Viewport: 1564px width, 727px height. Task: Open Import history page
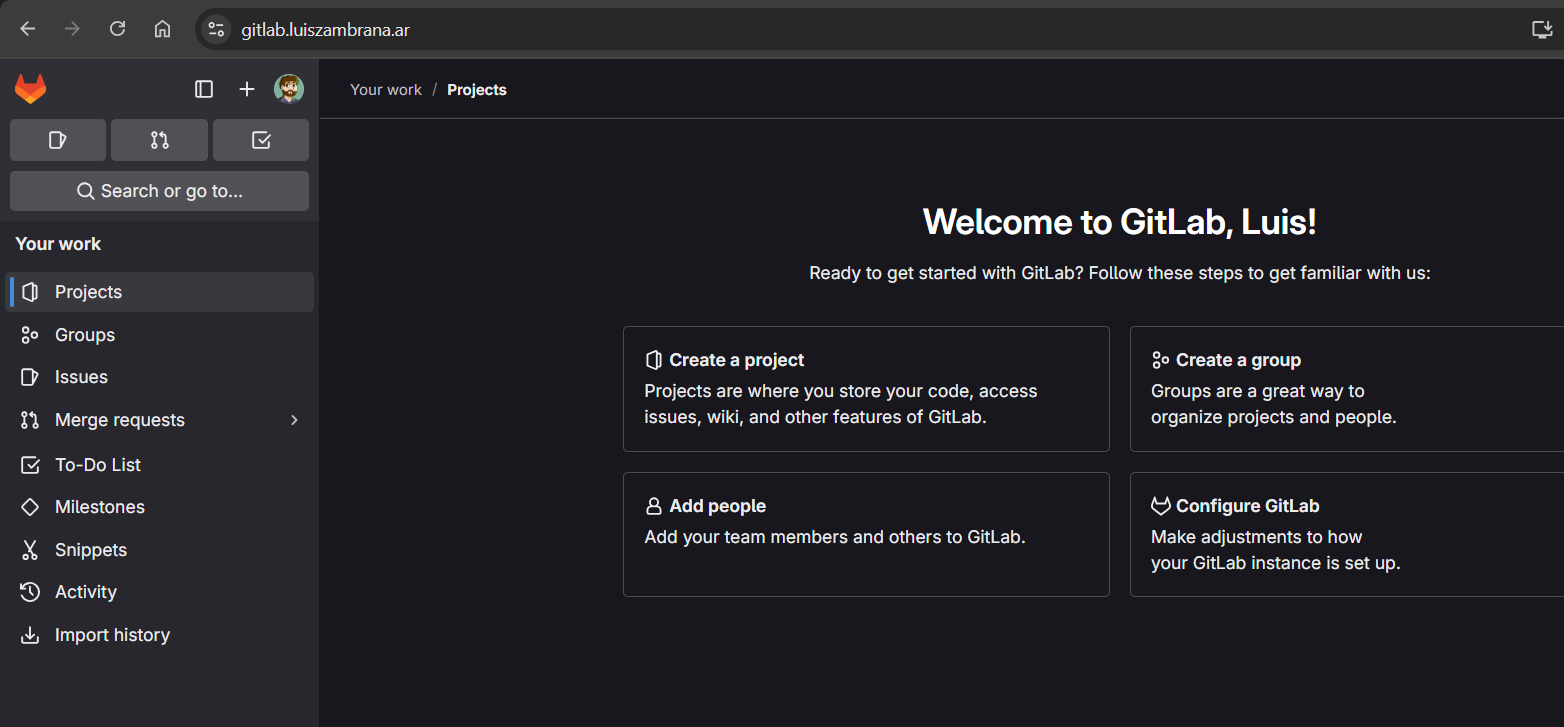pos(112,635)
